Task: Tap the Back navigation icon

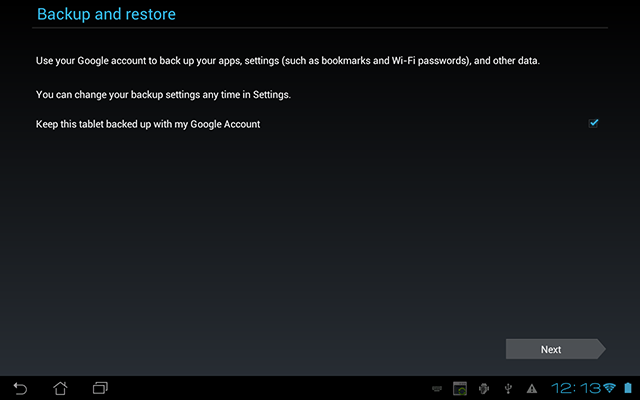Action: [20, 388]
